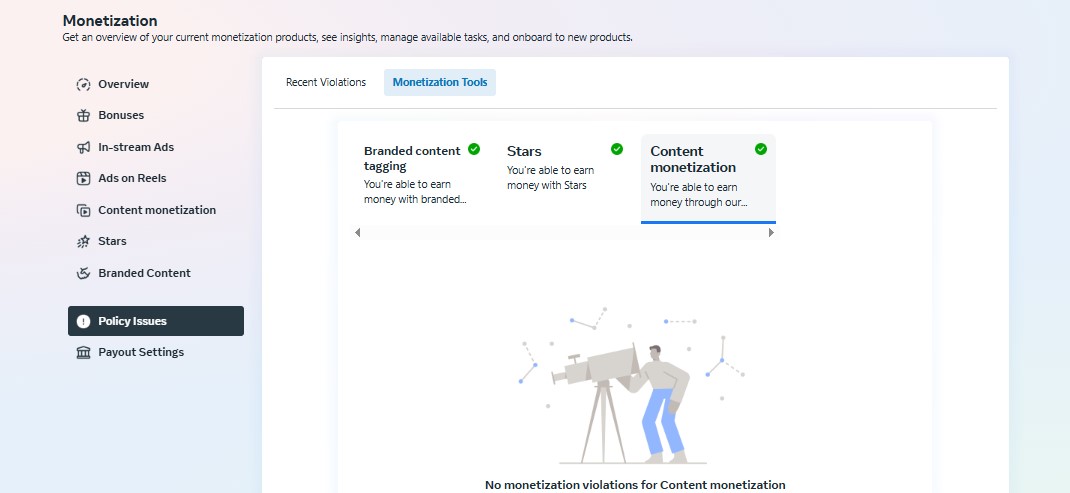Screen dimensions: 1070x493
Task: Click the green checkmark on Branded content tagging
Action: point(474,149)
